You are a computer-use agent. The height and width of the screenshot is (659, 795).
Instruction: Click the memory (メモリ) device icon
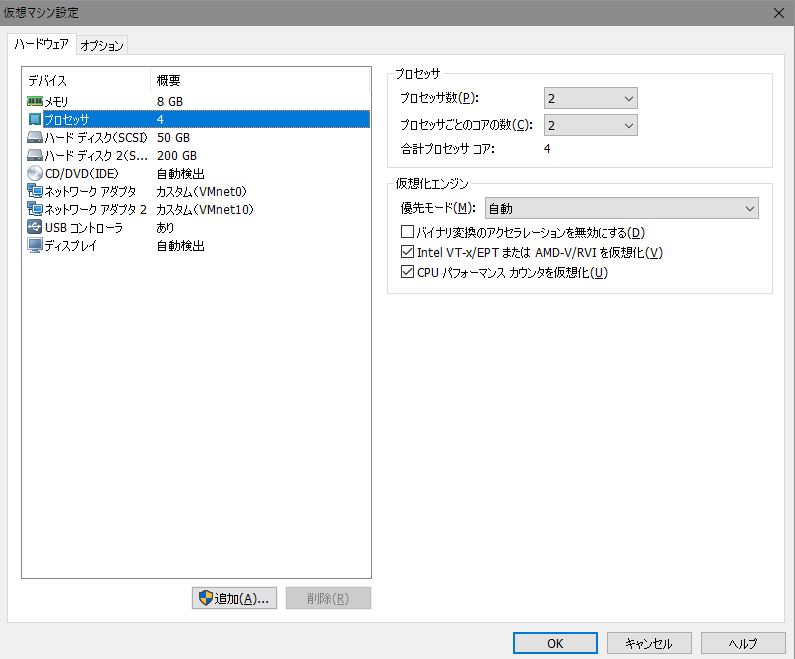(x=34, y=101)
